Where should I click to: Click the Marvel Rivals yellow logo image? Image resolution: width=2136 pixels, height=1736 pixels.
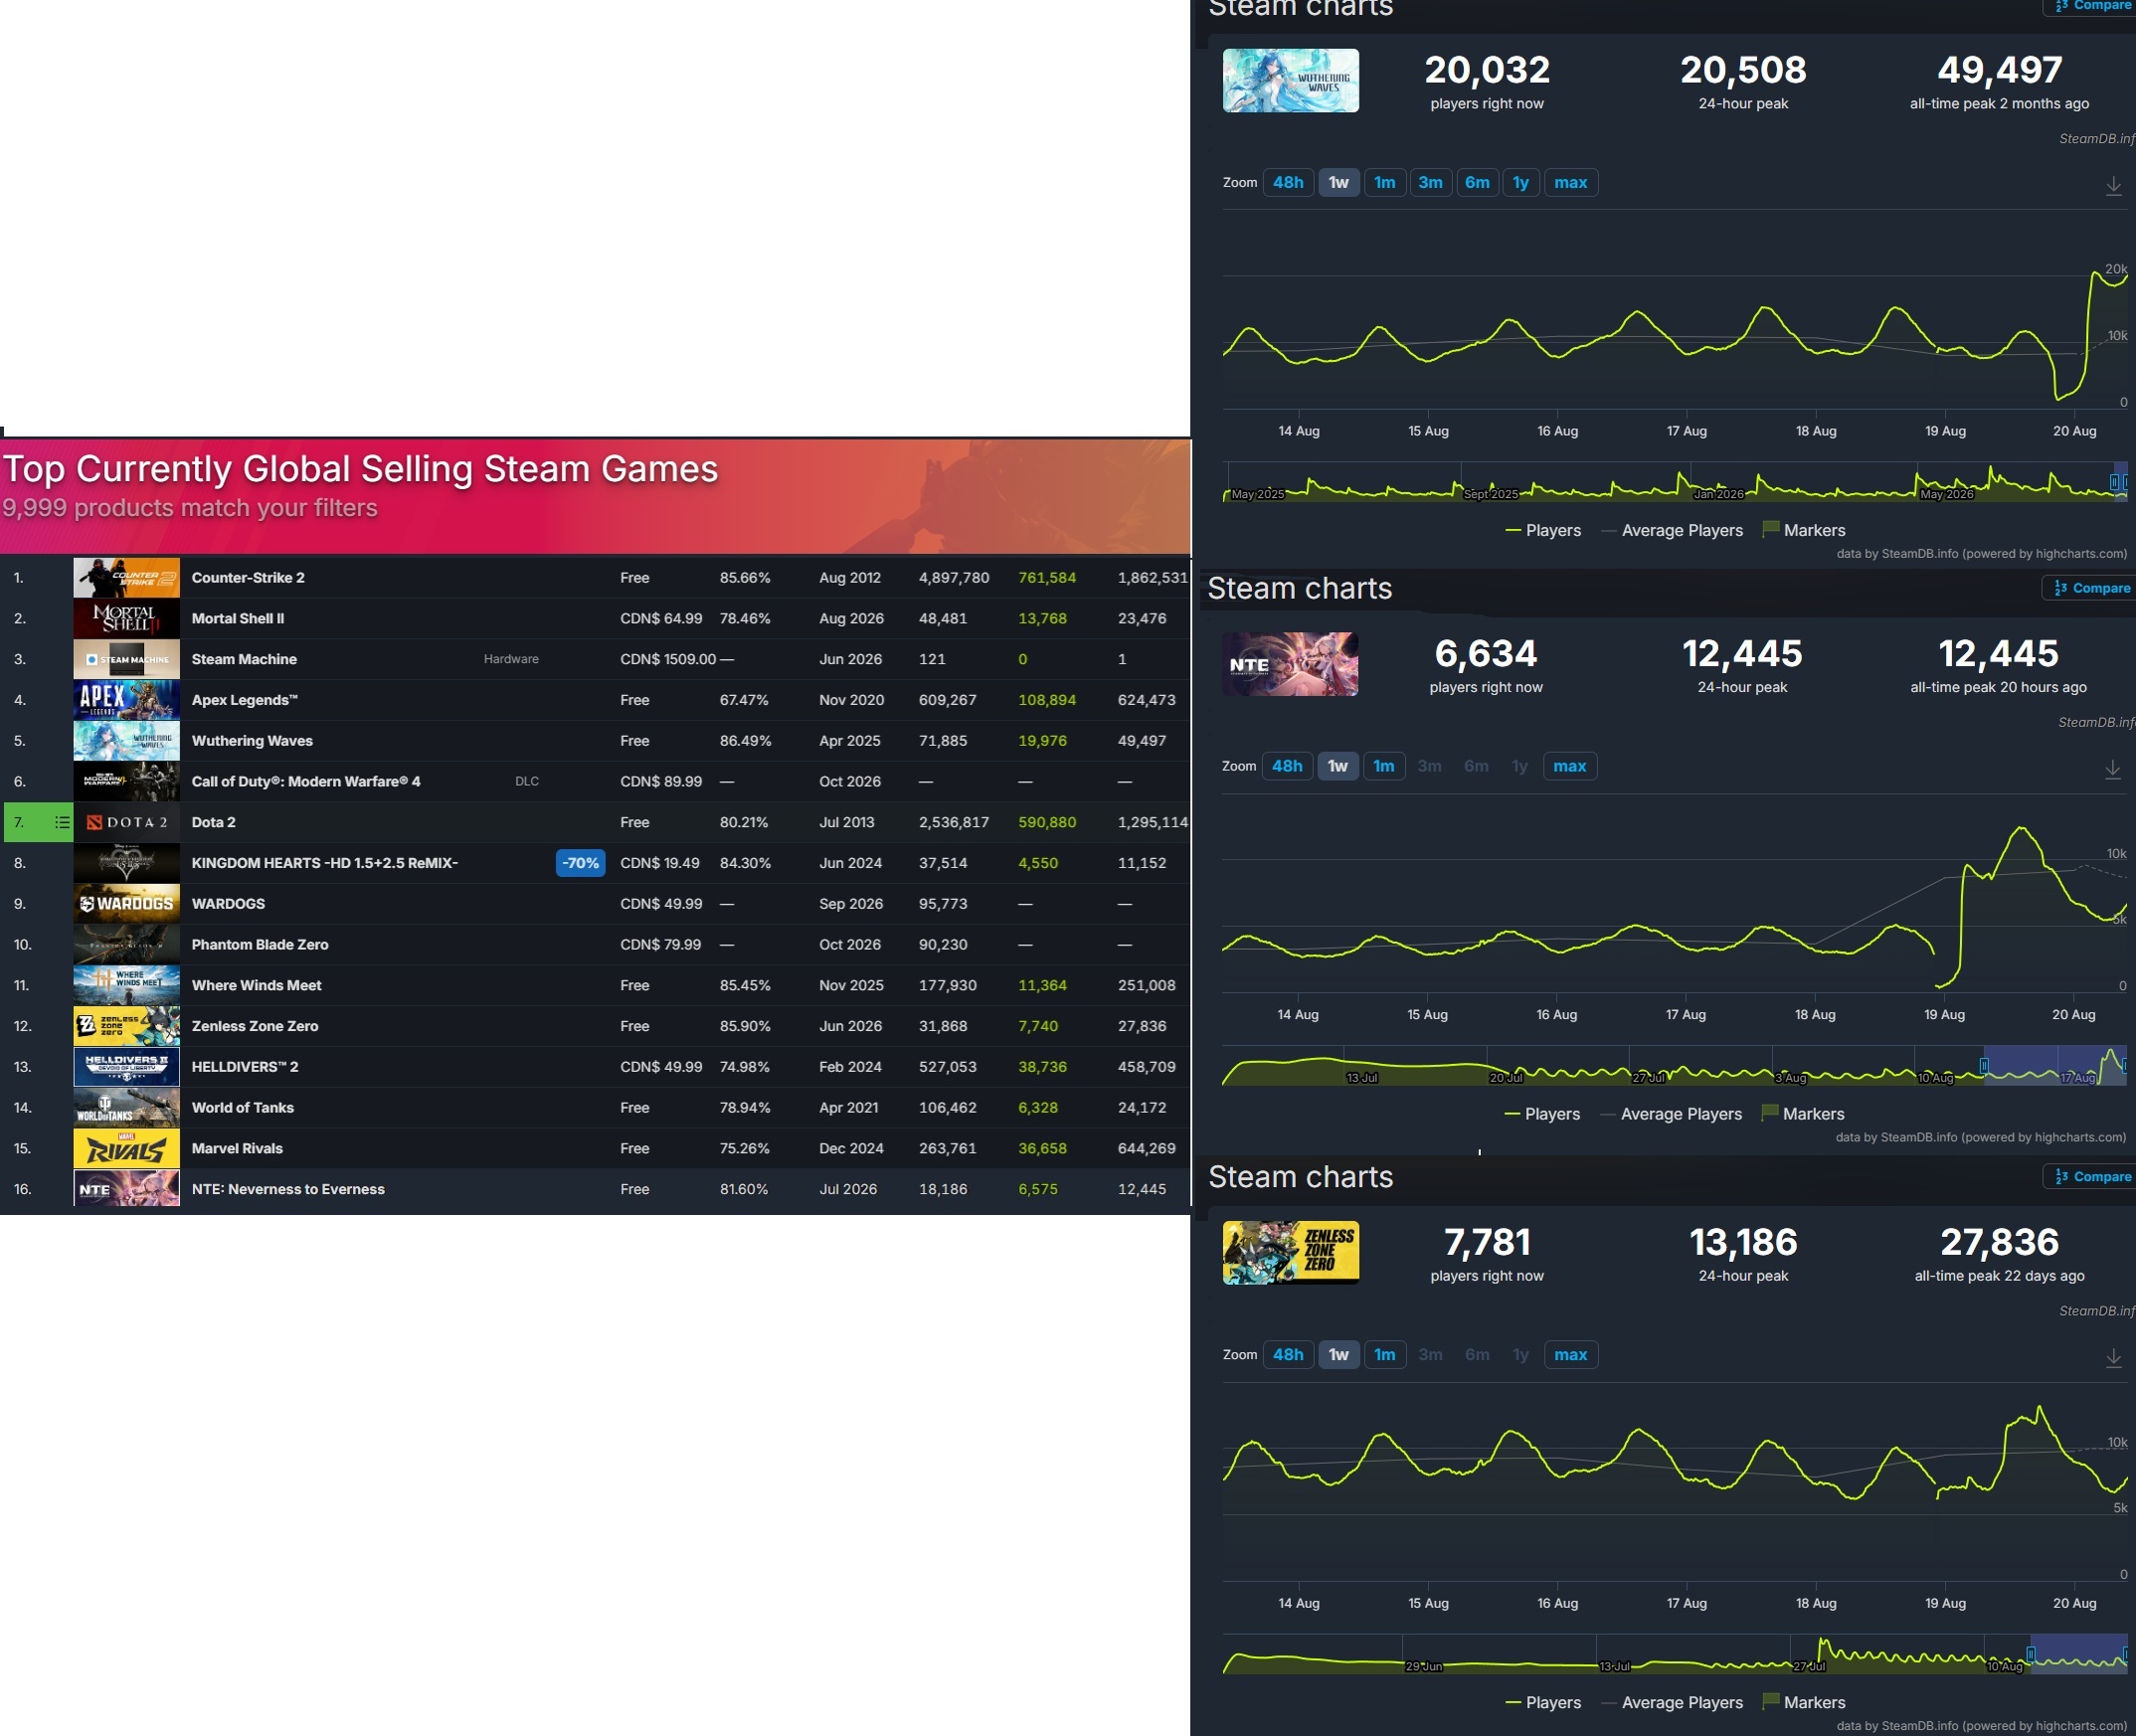(x=127, y=1148)
